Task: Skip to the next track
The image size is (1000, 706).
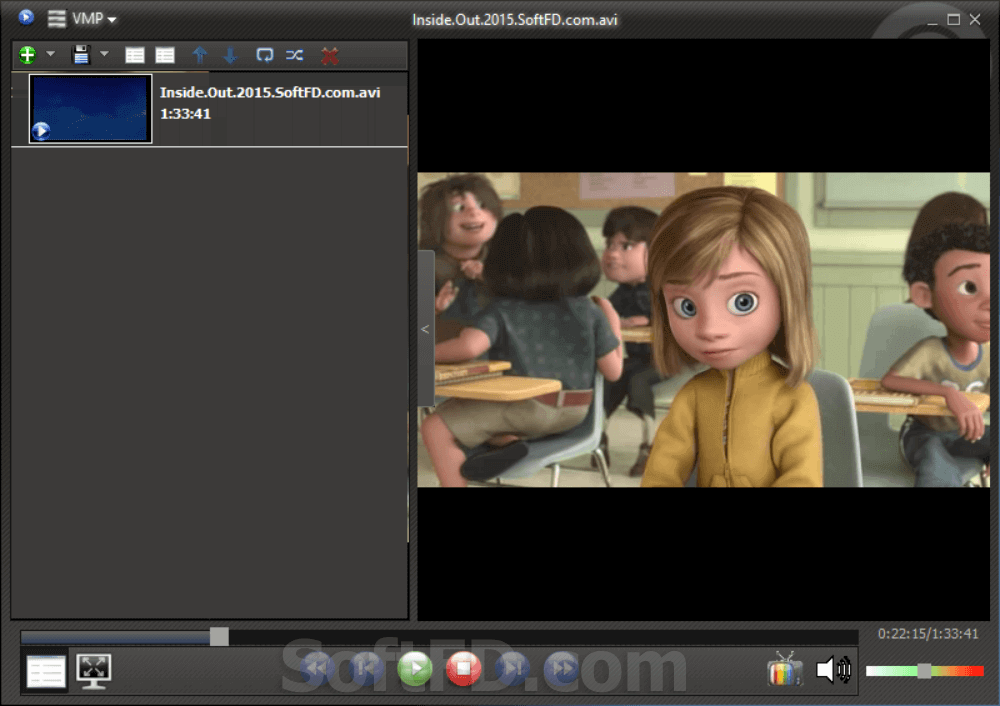Action: pyautogui.click(x=513, y=668)
